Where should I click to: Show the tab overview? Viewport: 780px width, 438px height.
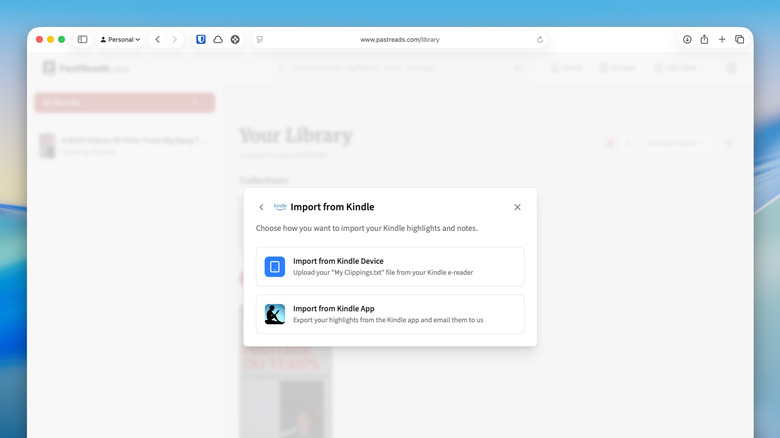point(740,39)
